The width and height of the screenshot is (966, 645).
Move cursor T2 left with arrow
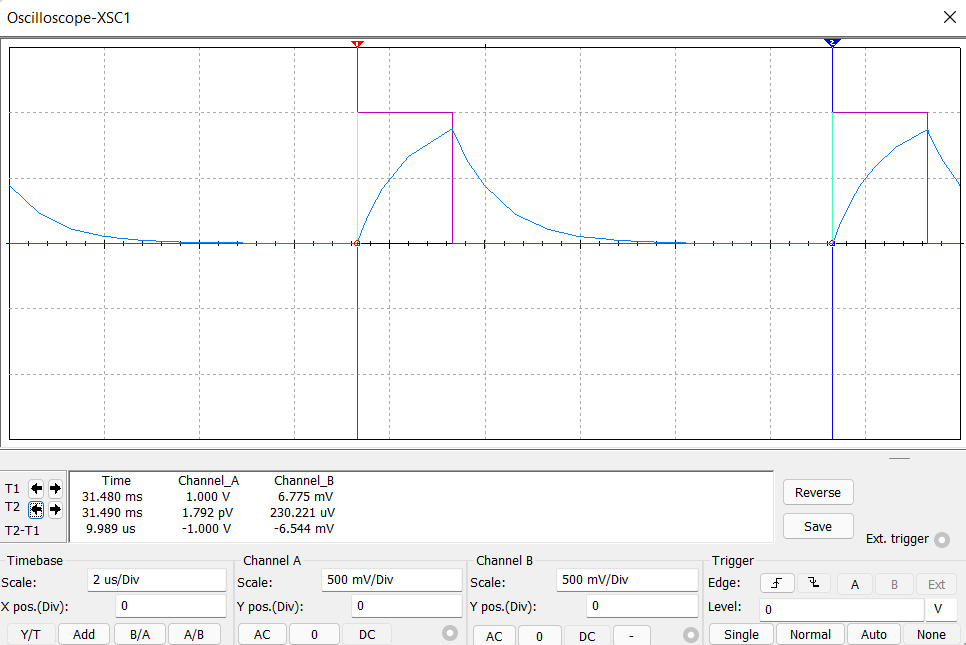(x=36, y=509)
